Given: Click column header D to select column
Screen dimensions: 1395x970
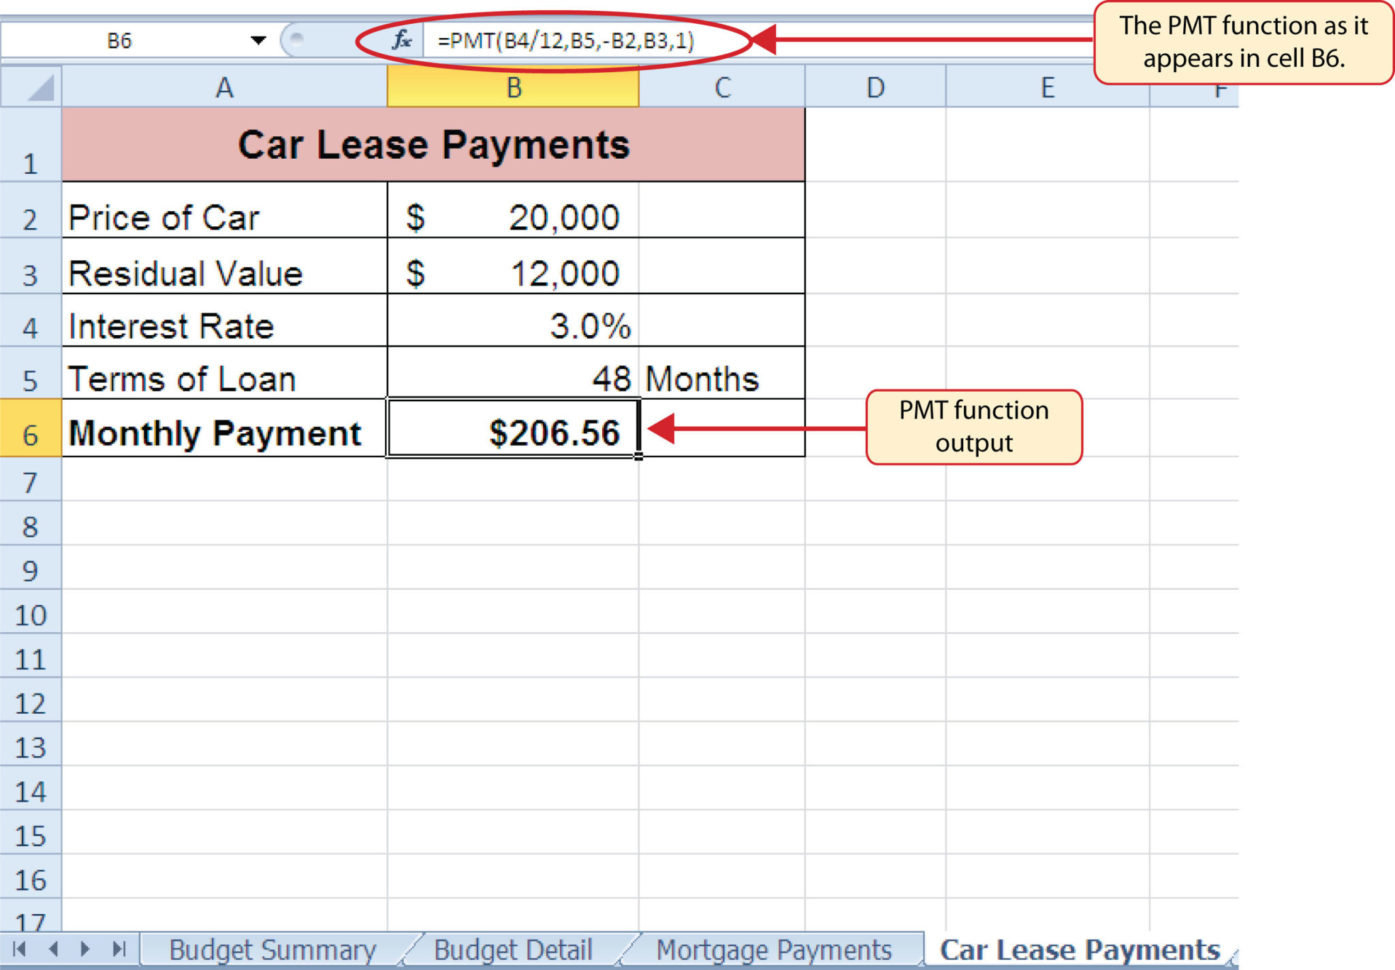Looking at the screenshot, I should click(x=875, y=87).
